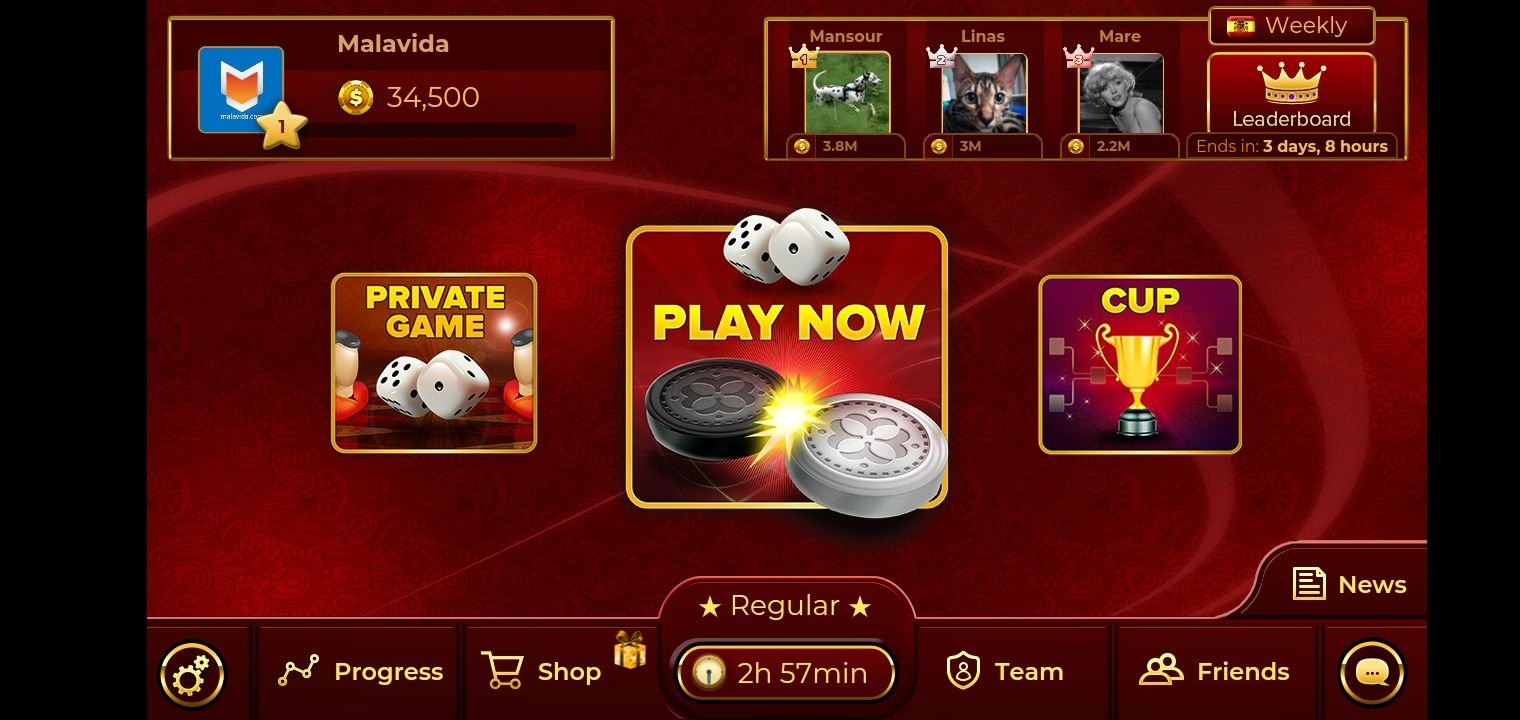View top-ranked player Mansour's photo
Viewport: 1520px width, 720px height.
tap(847, 93)
